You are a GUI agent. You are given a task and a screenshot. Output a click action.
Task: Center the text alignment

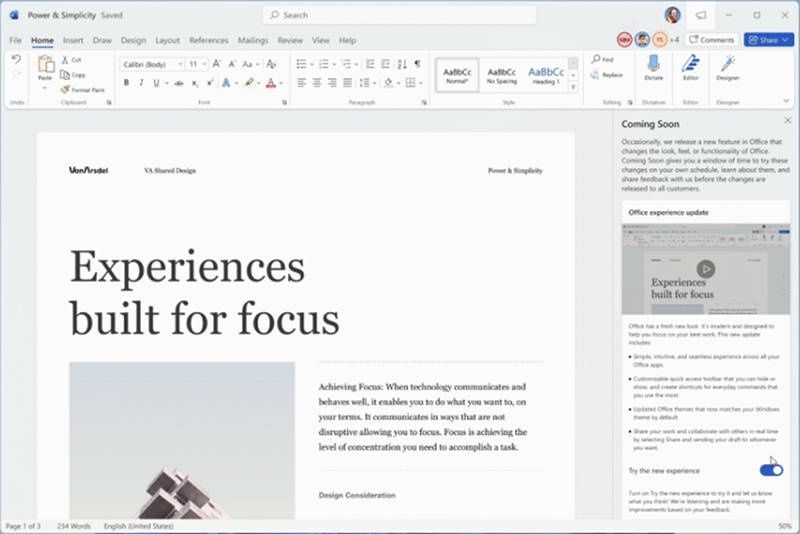317,83
